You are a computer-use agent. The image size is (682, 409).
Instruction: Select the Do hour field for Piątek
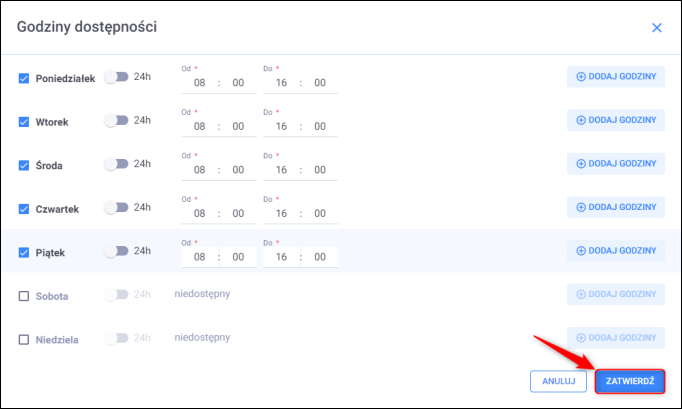[x=281, y=257]
